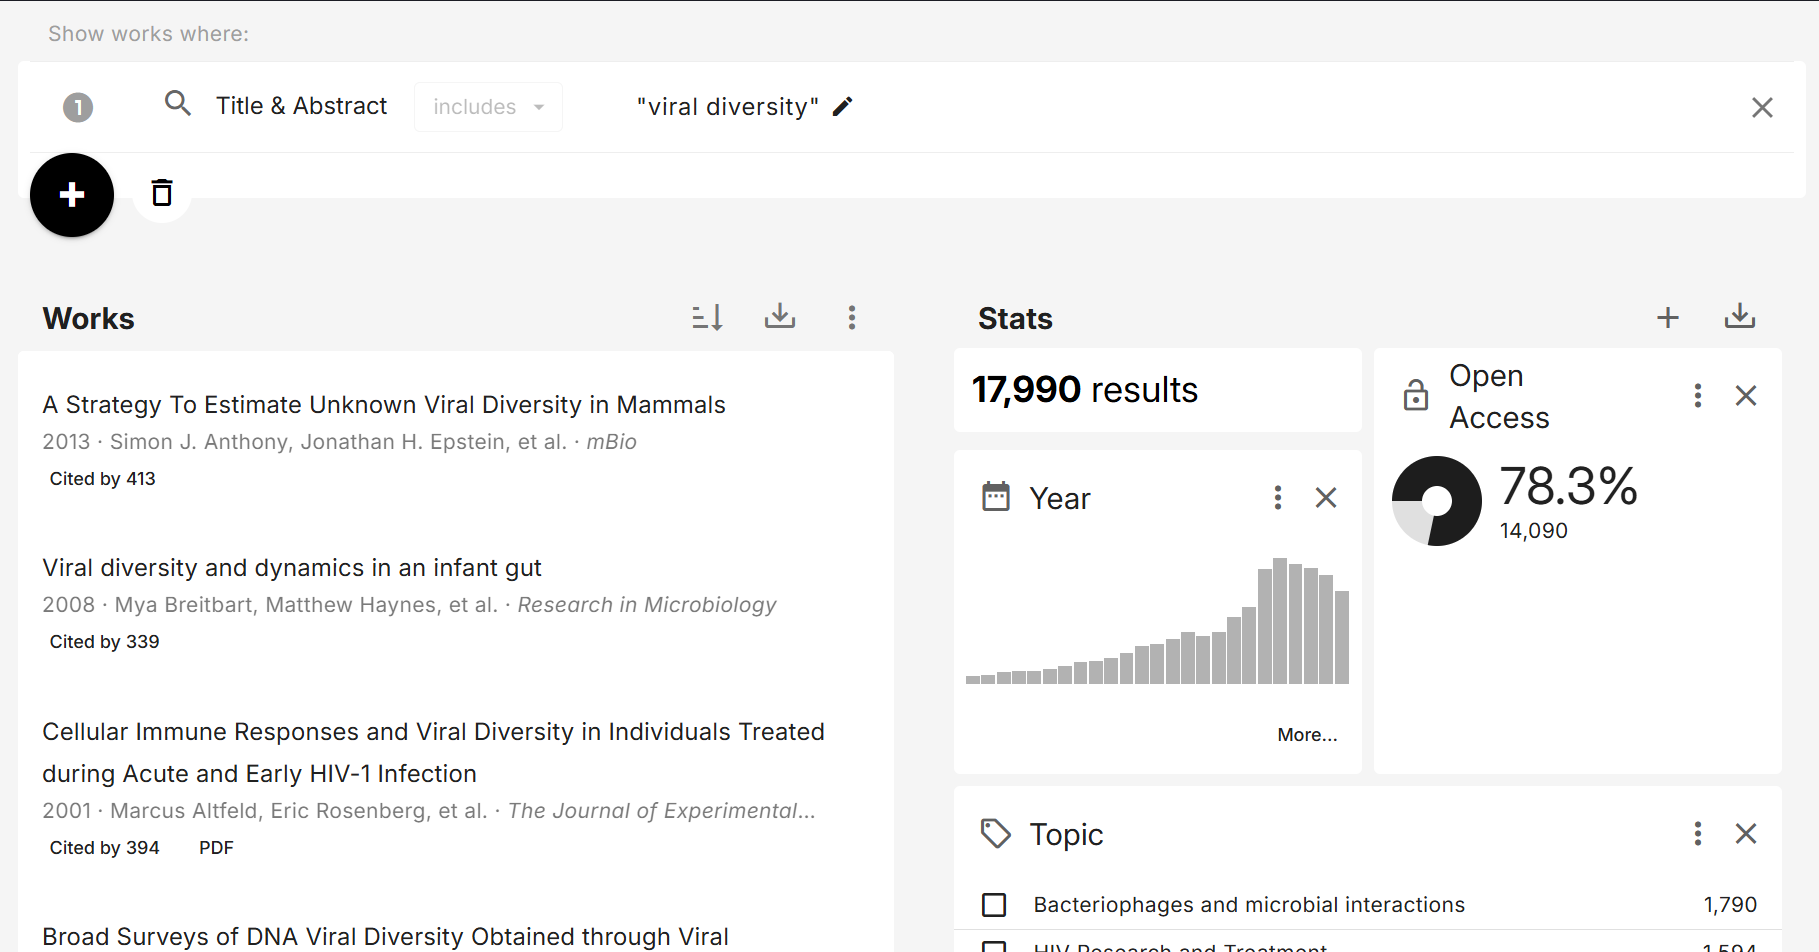Screen dimensions: 1819x952
Task: Open PDF link for HIV-1 Infection paper
Action: coord(216,848)
